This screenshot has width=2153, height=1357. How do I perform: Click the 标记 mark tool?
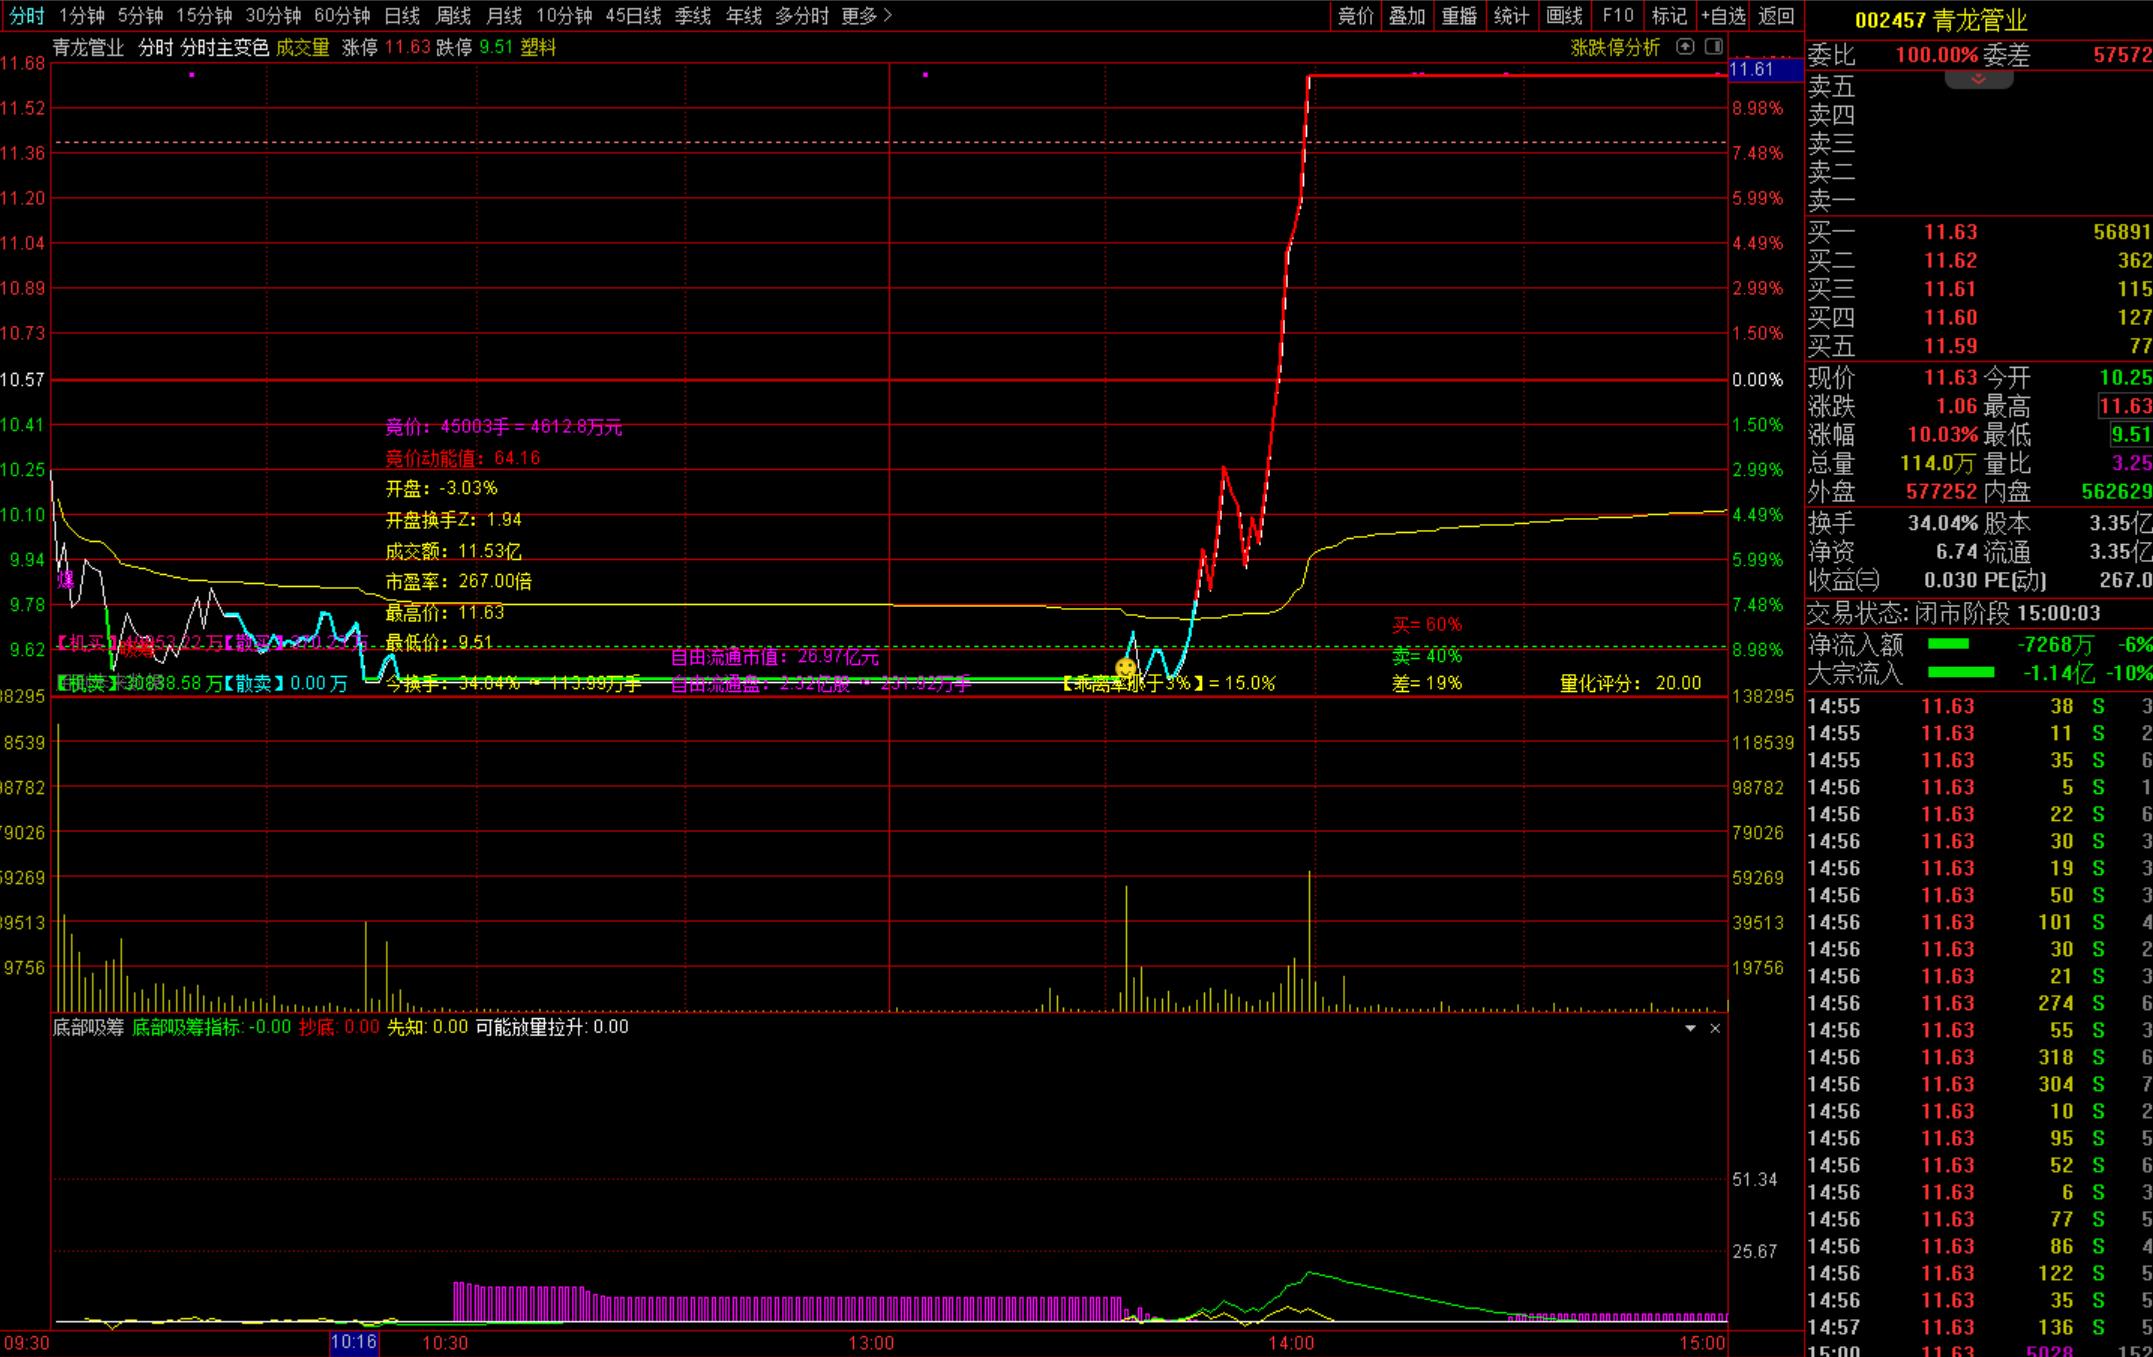pyautogui.click(x=1669, y=16)
